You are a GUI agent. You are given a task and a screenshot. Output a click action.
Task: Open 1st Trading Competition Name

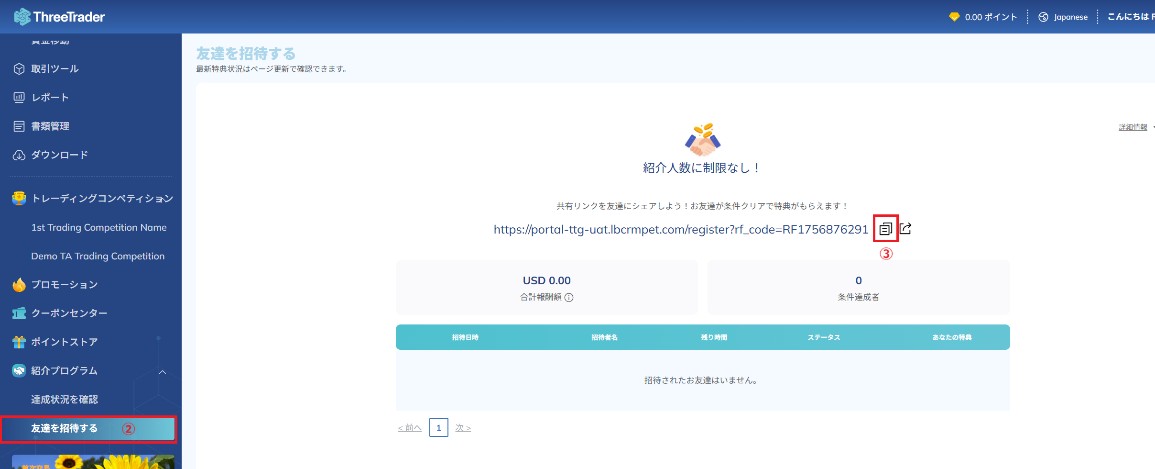pyautogui.click(x=99, y=228)
